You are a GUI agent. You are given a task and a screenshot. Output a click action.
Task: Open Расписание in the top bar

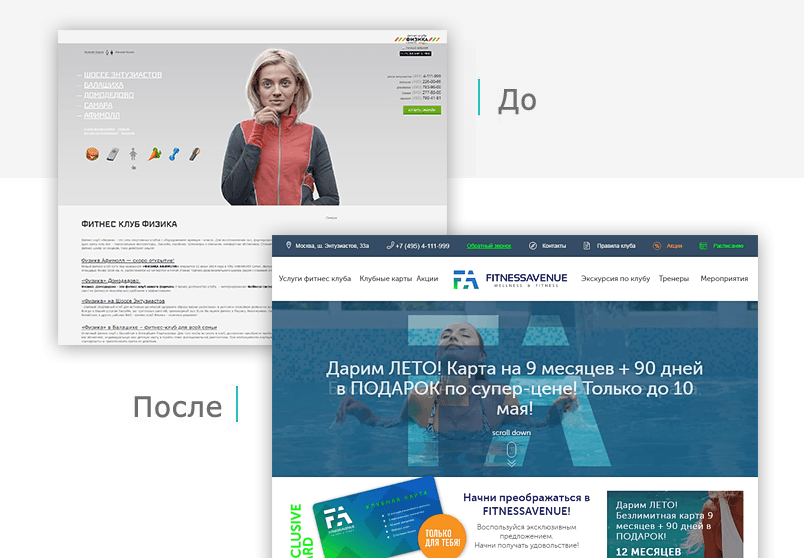(728, 246)
